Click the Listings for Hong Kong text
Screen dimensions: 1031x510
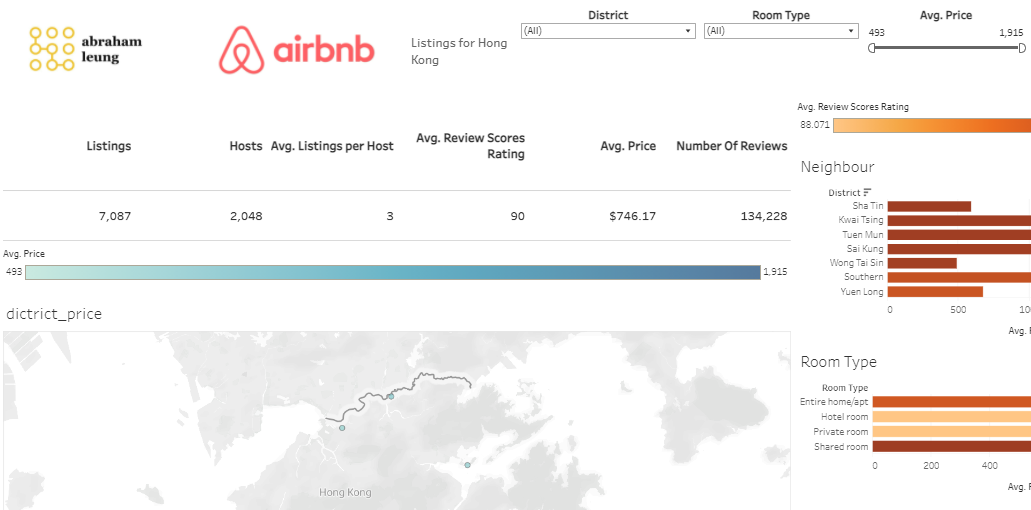(x=459, y=51)
